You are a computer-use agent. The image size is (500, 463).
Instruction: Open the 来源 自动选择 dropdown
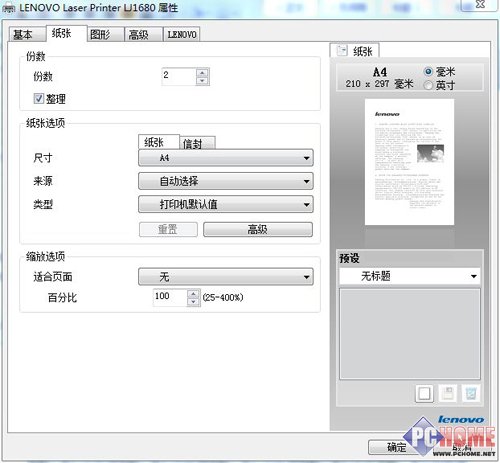(226, 181)
